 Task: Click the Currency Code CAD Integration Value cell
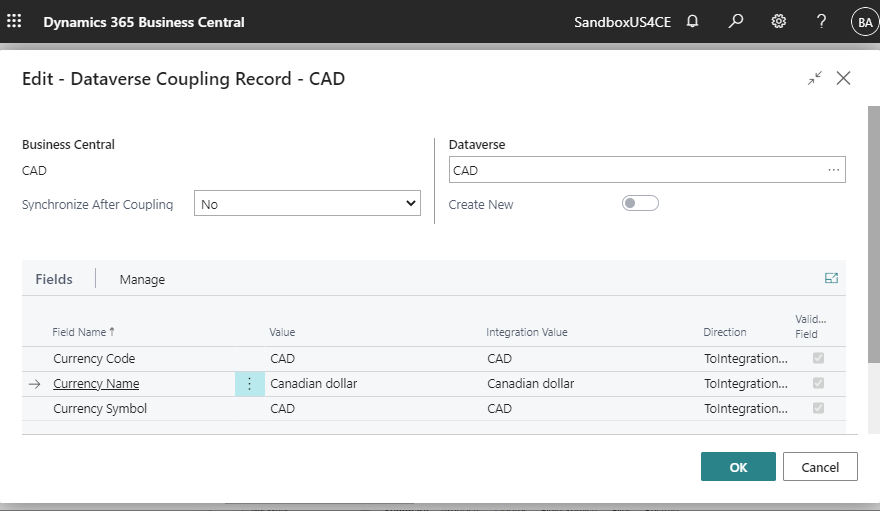tap(499, 358)
